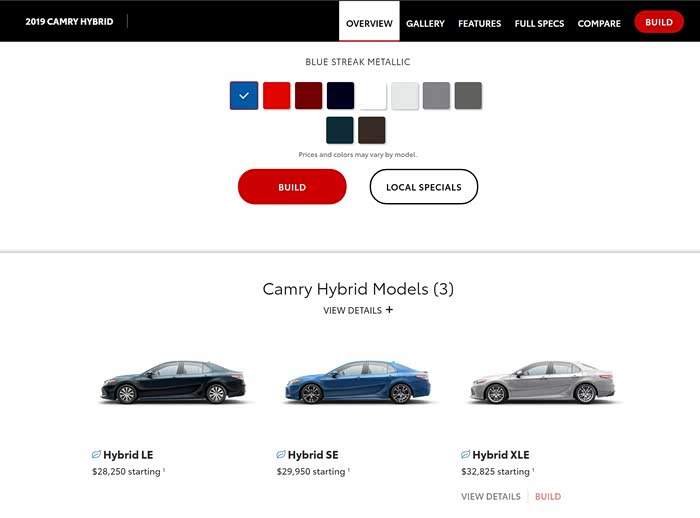Click the Build link under Hybrid XLE
This screenshot has height=518, width=700.
click(x=548, y=496)
